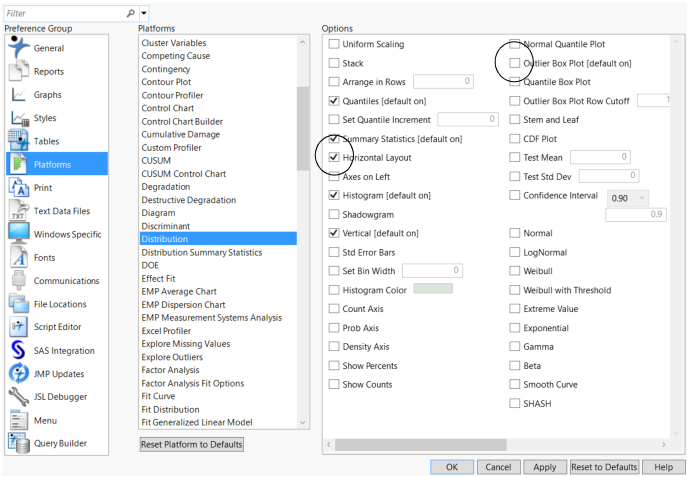
Task: Open Help for preferences
Action: pos(664,467)
